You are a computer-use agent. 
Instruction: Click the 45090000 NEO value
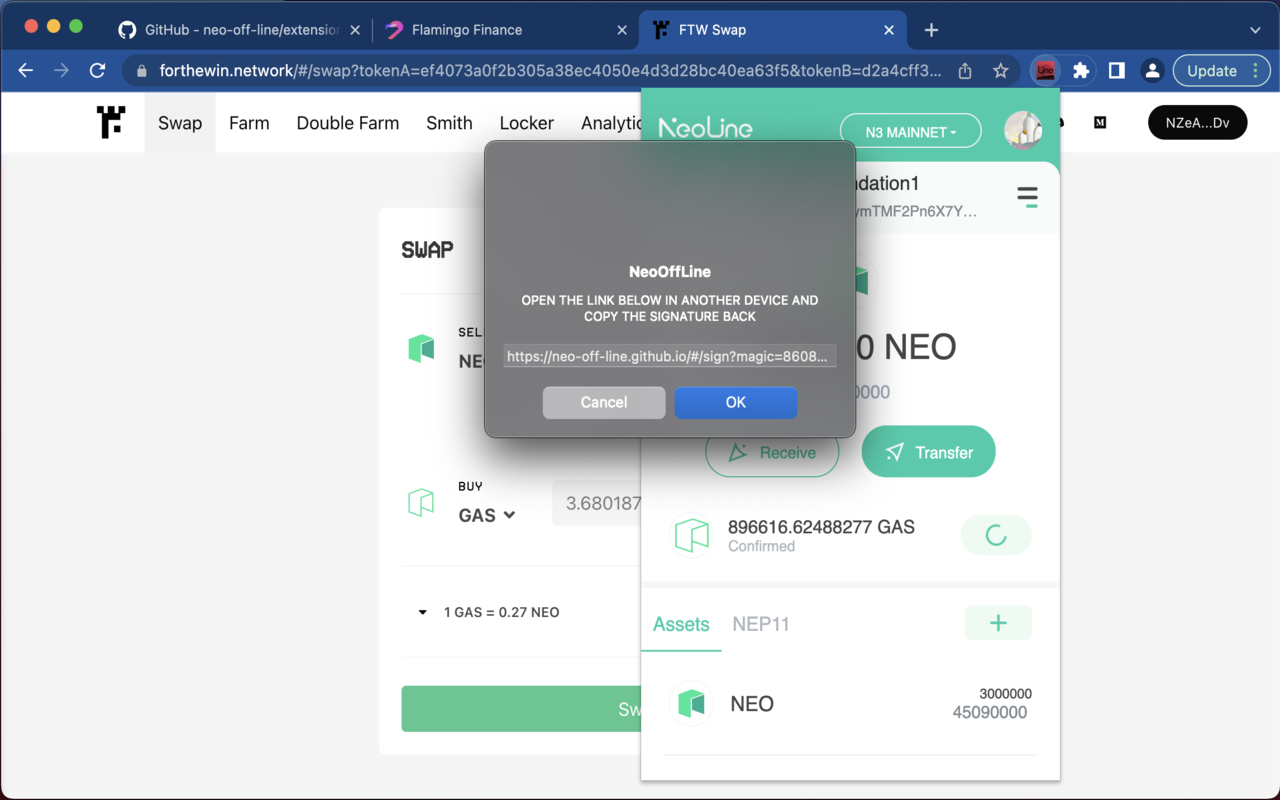(990, 713)
